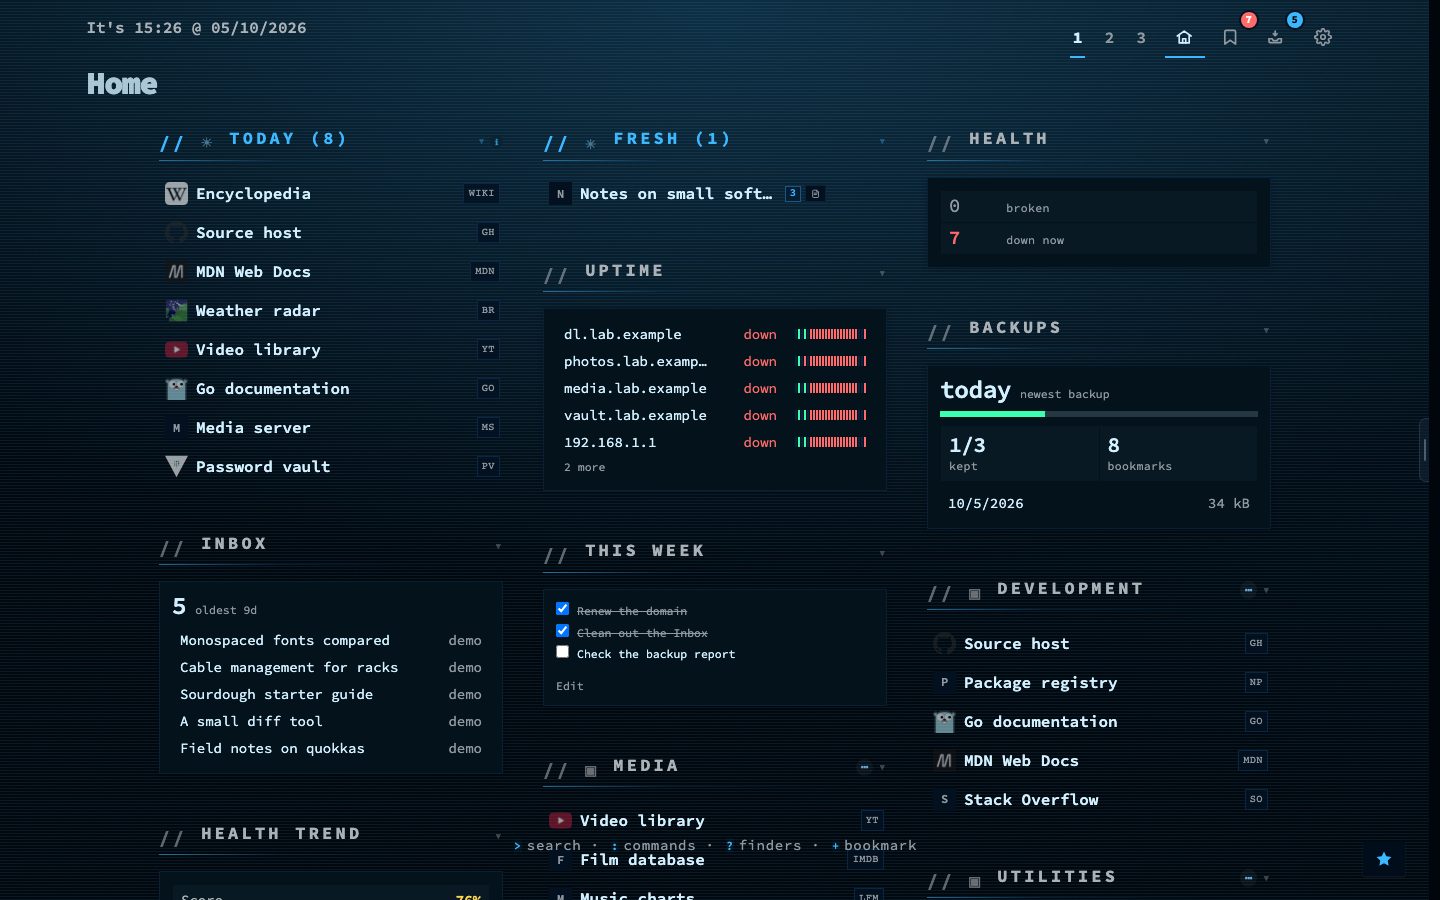Screen dimensions: 1440x900
Task: Open the Home view icon
Action: click(1184, 37)
